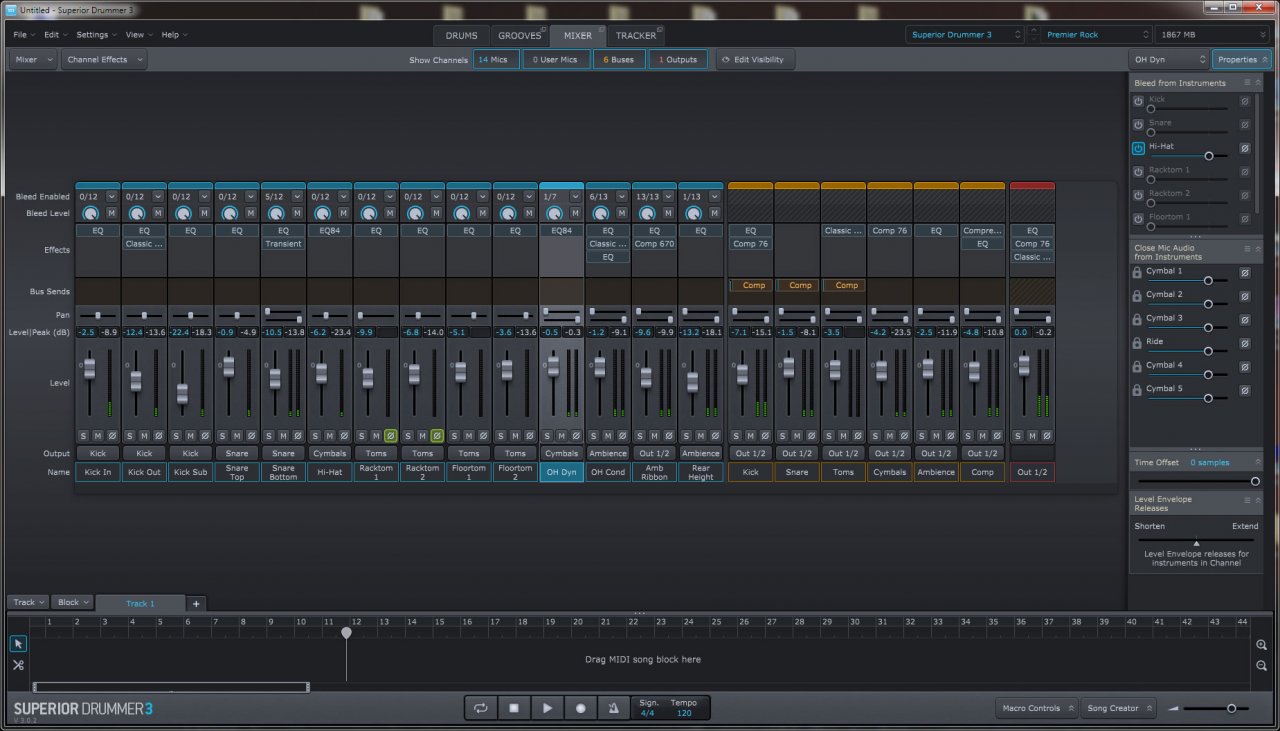Start playback with play button
Image resolution: width=1280 pixels, height=731 pixels.
tap(547, 708)
